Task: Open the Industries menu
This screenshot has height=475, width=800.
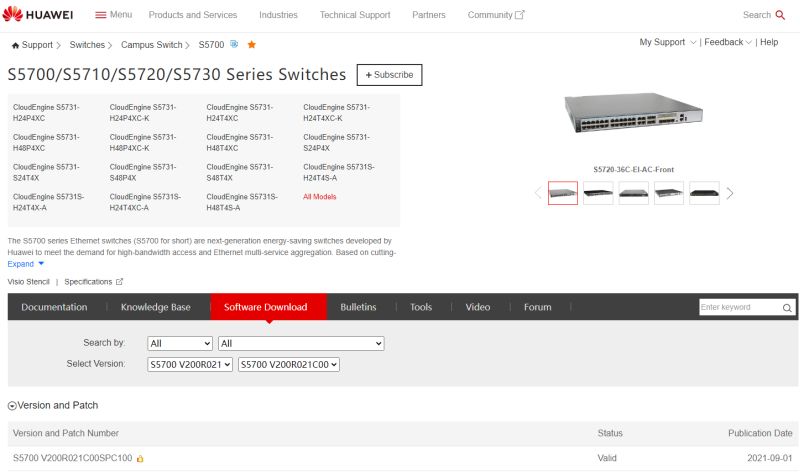Action: click(278, 15)
